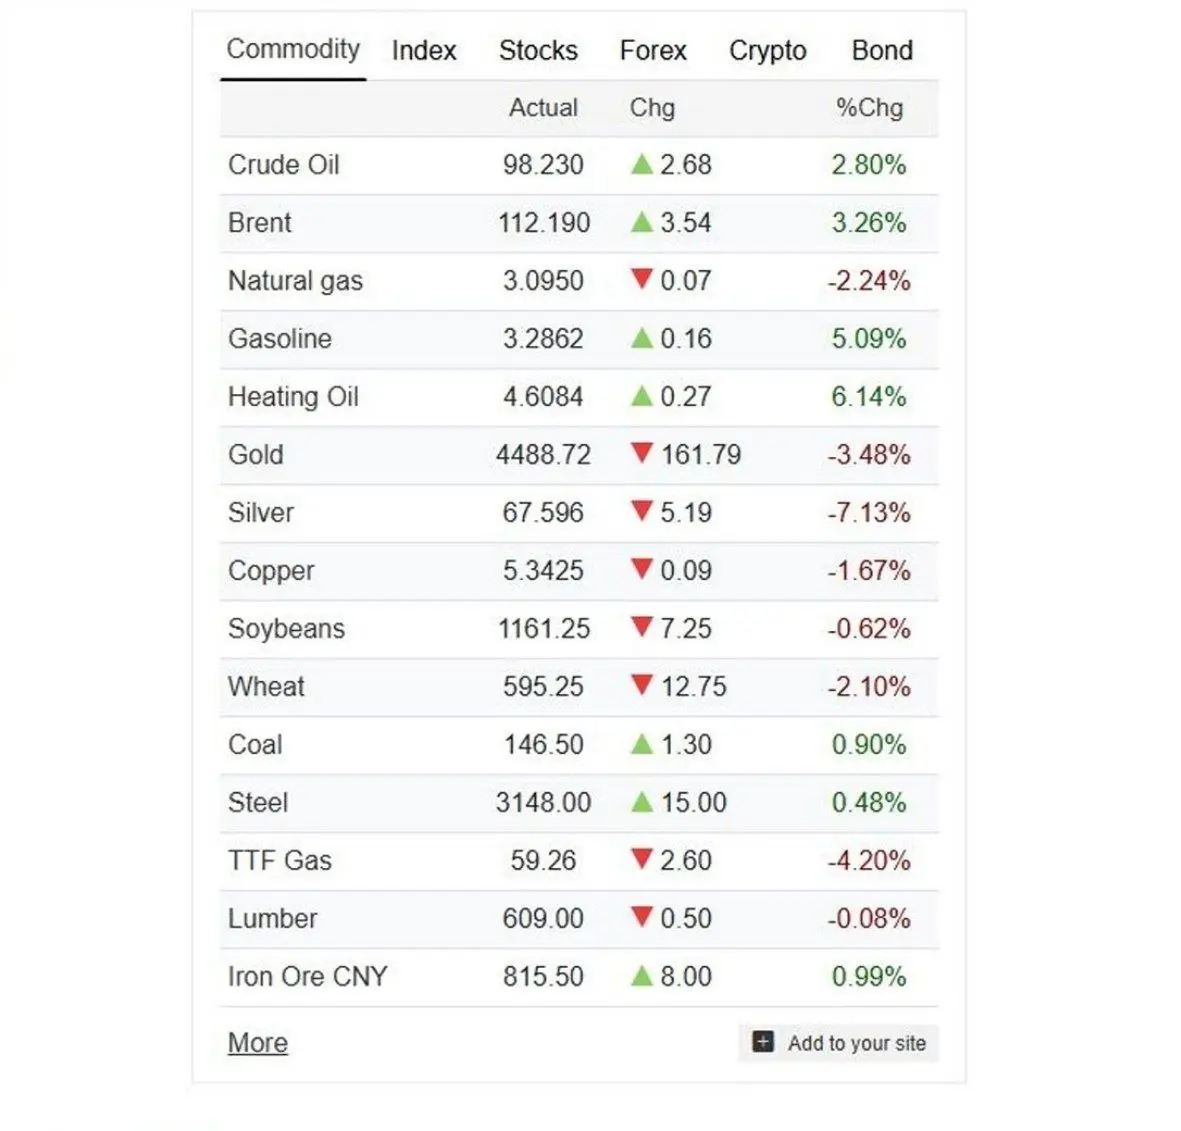
Task: Open the Stocks tab
Action: tap(538, 50)
